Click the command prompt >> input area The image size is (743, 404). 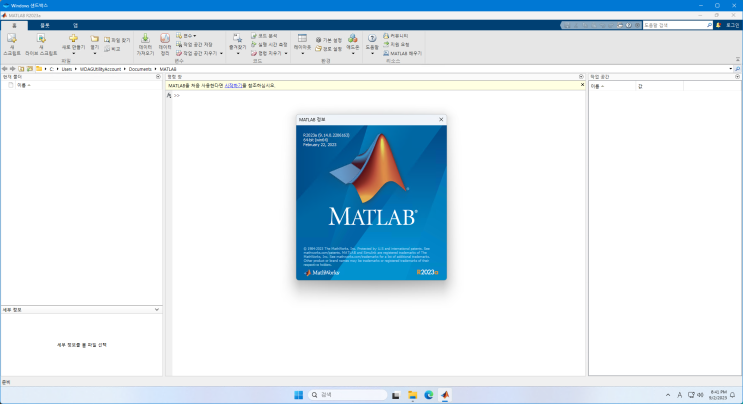379,96
